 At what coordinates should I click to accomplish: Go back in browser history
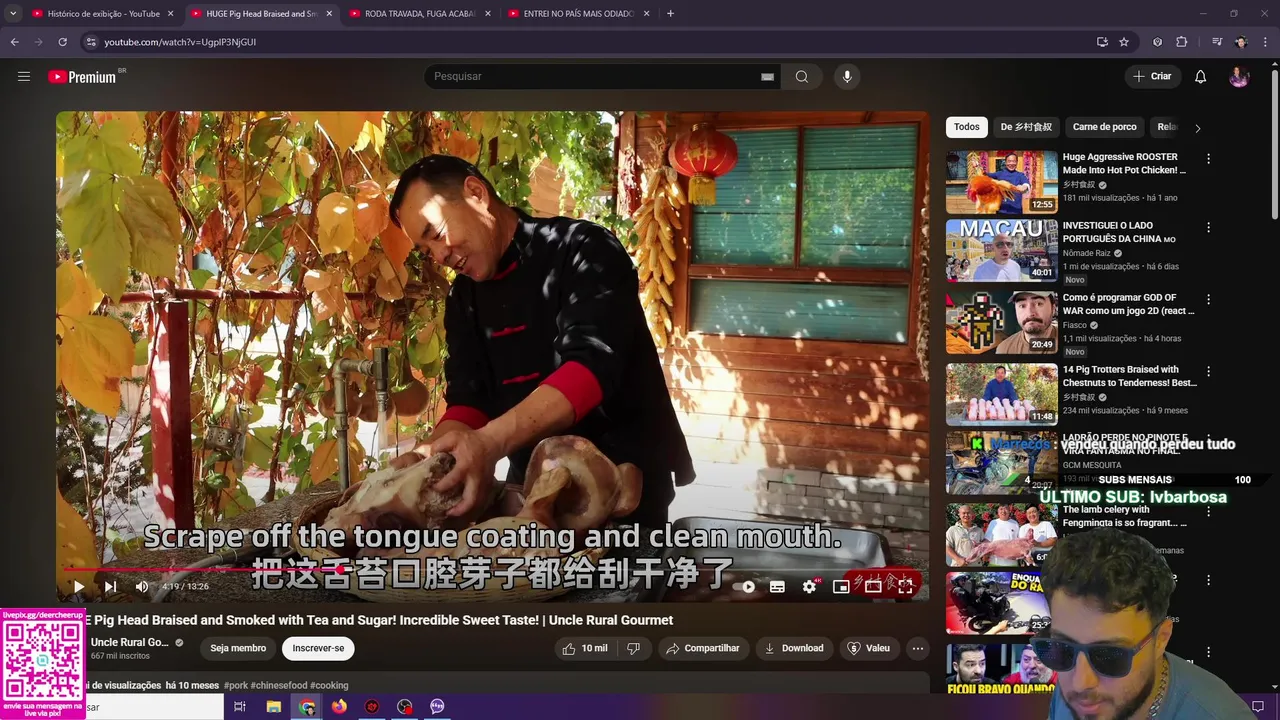point(15,42)
